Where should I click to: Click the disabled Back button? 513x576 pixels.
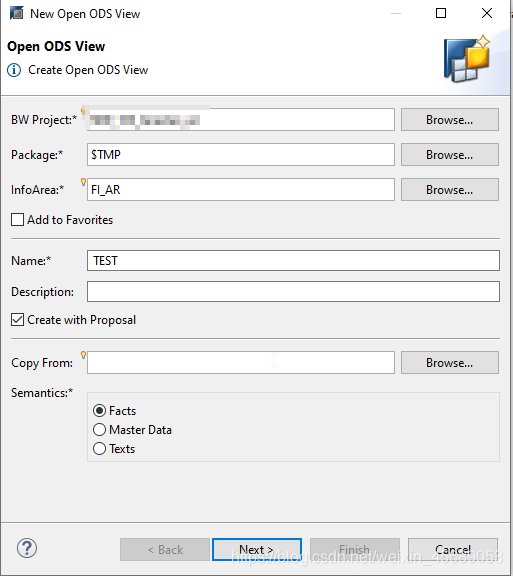(x=165, y=550)
